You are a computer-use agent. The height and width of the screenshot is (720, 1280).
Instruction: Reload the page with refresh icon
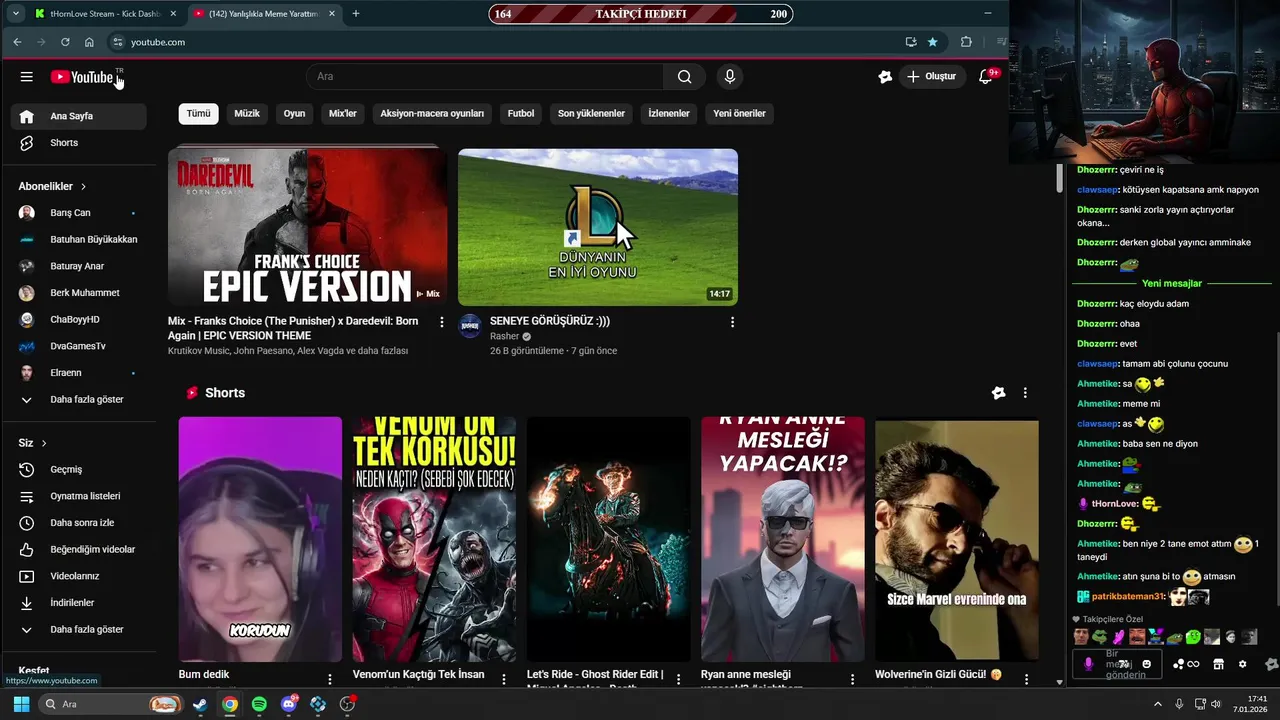(x=65, y=42)
